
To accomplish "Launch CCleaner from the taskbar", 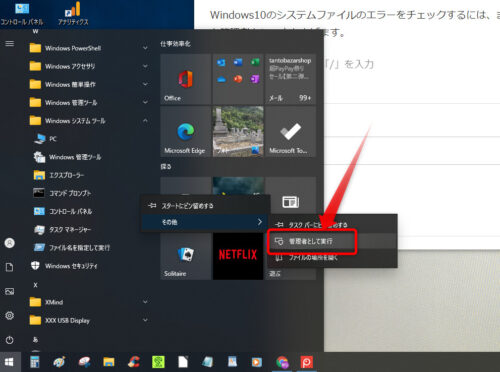I will (133, 362).
